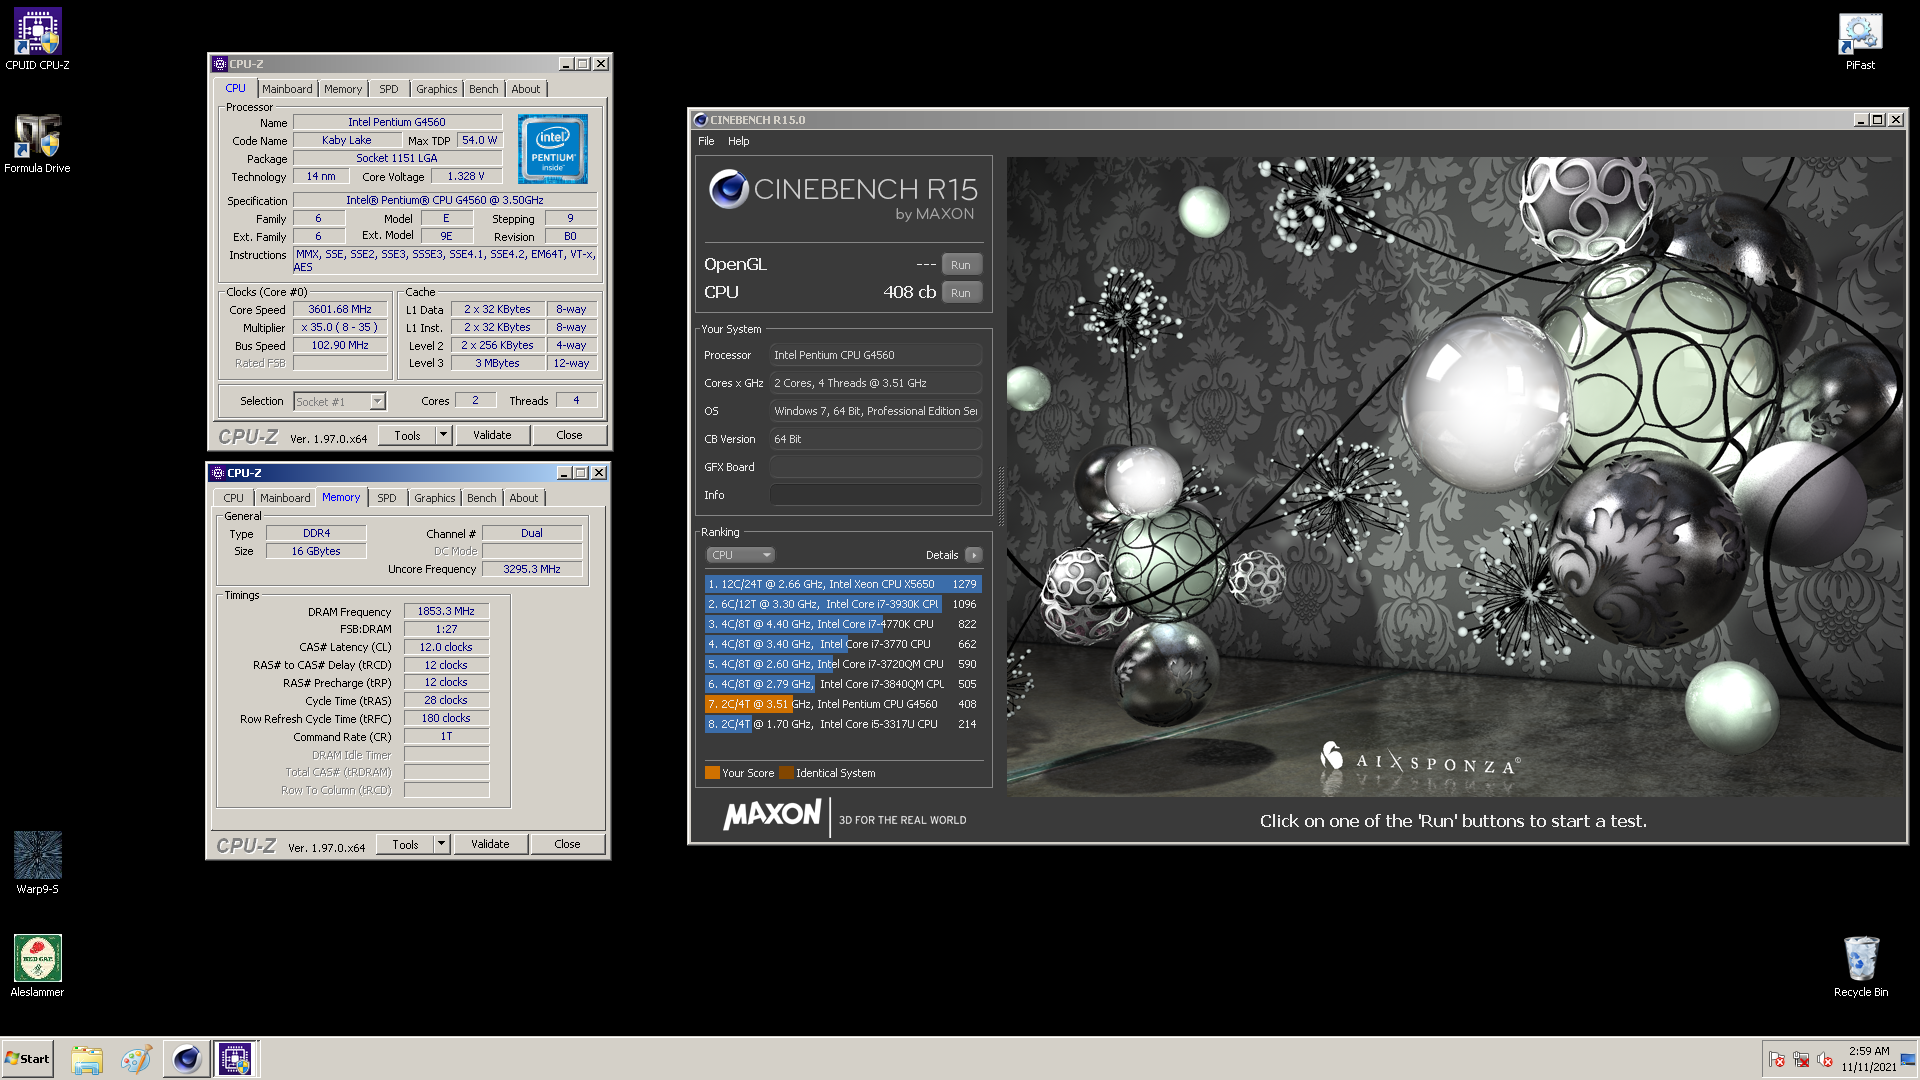This screenshot has height=1080, width=1920.
Task: Click the Info field in Cinebench
Action: (x=876, y=495)
